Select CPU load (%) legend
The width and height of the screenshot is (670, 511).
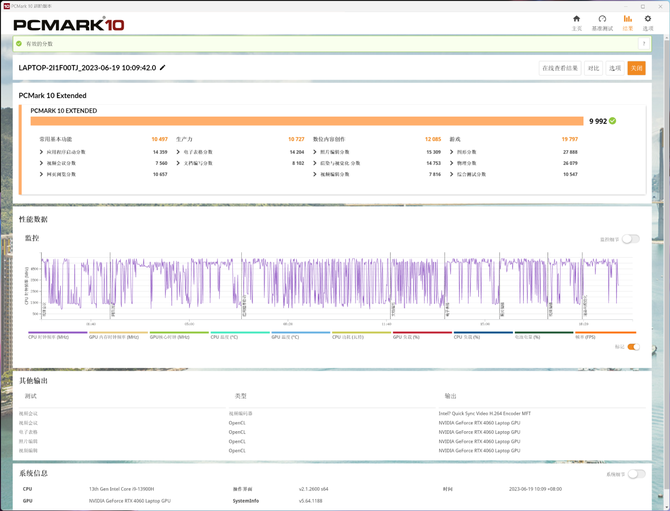pyautogui.click(x=483, y=335)
